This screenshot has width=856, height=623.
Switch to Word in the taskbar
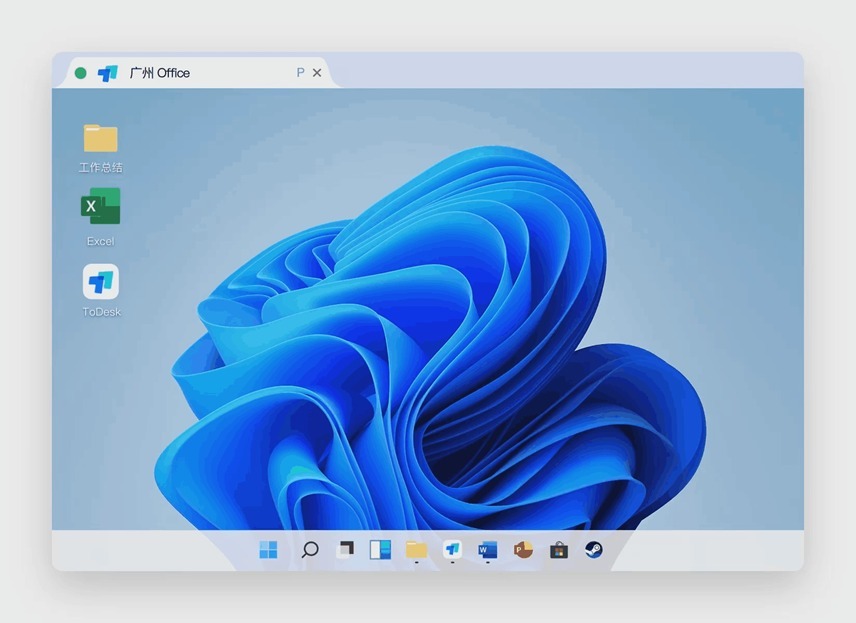[x=487, y=550]
